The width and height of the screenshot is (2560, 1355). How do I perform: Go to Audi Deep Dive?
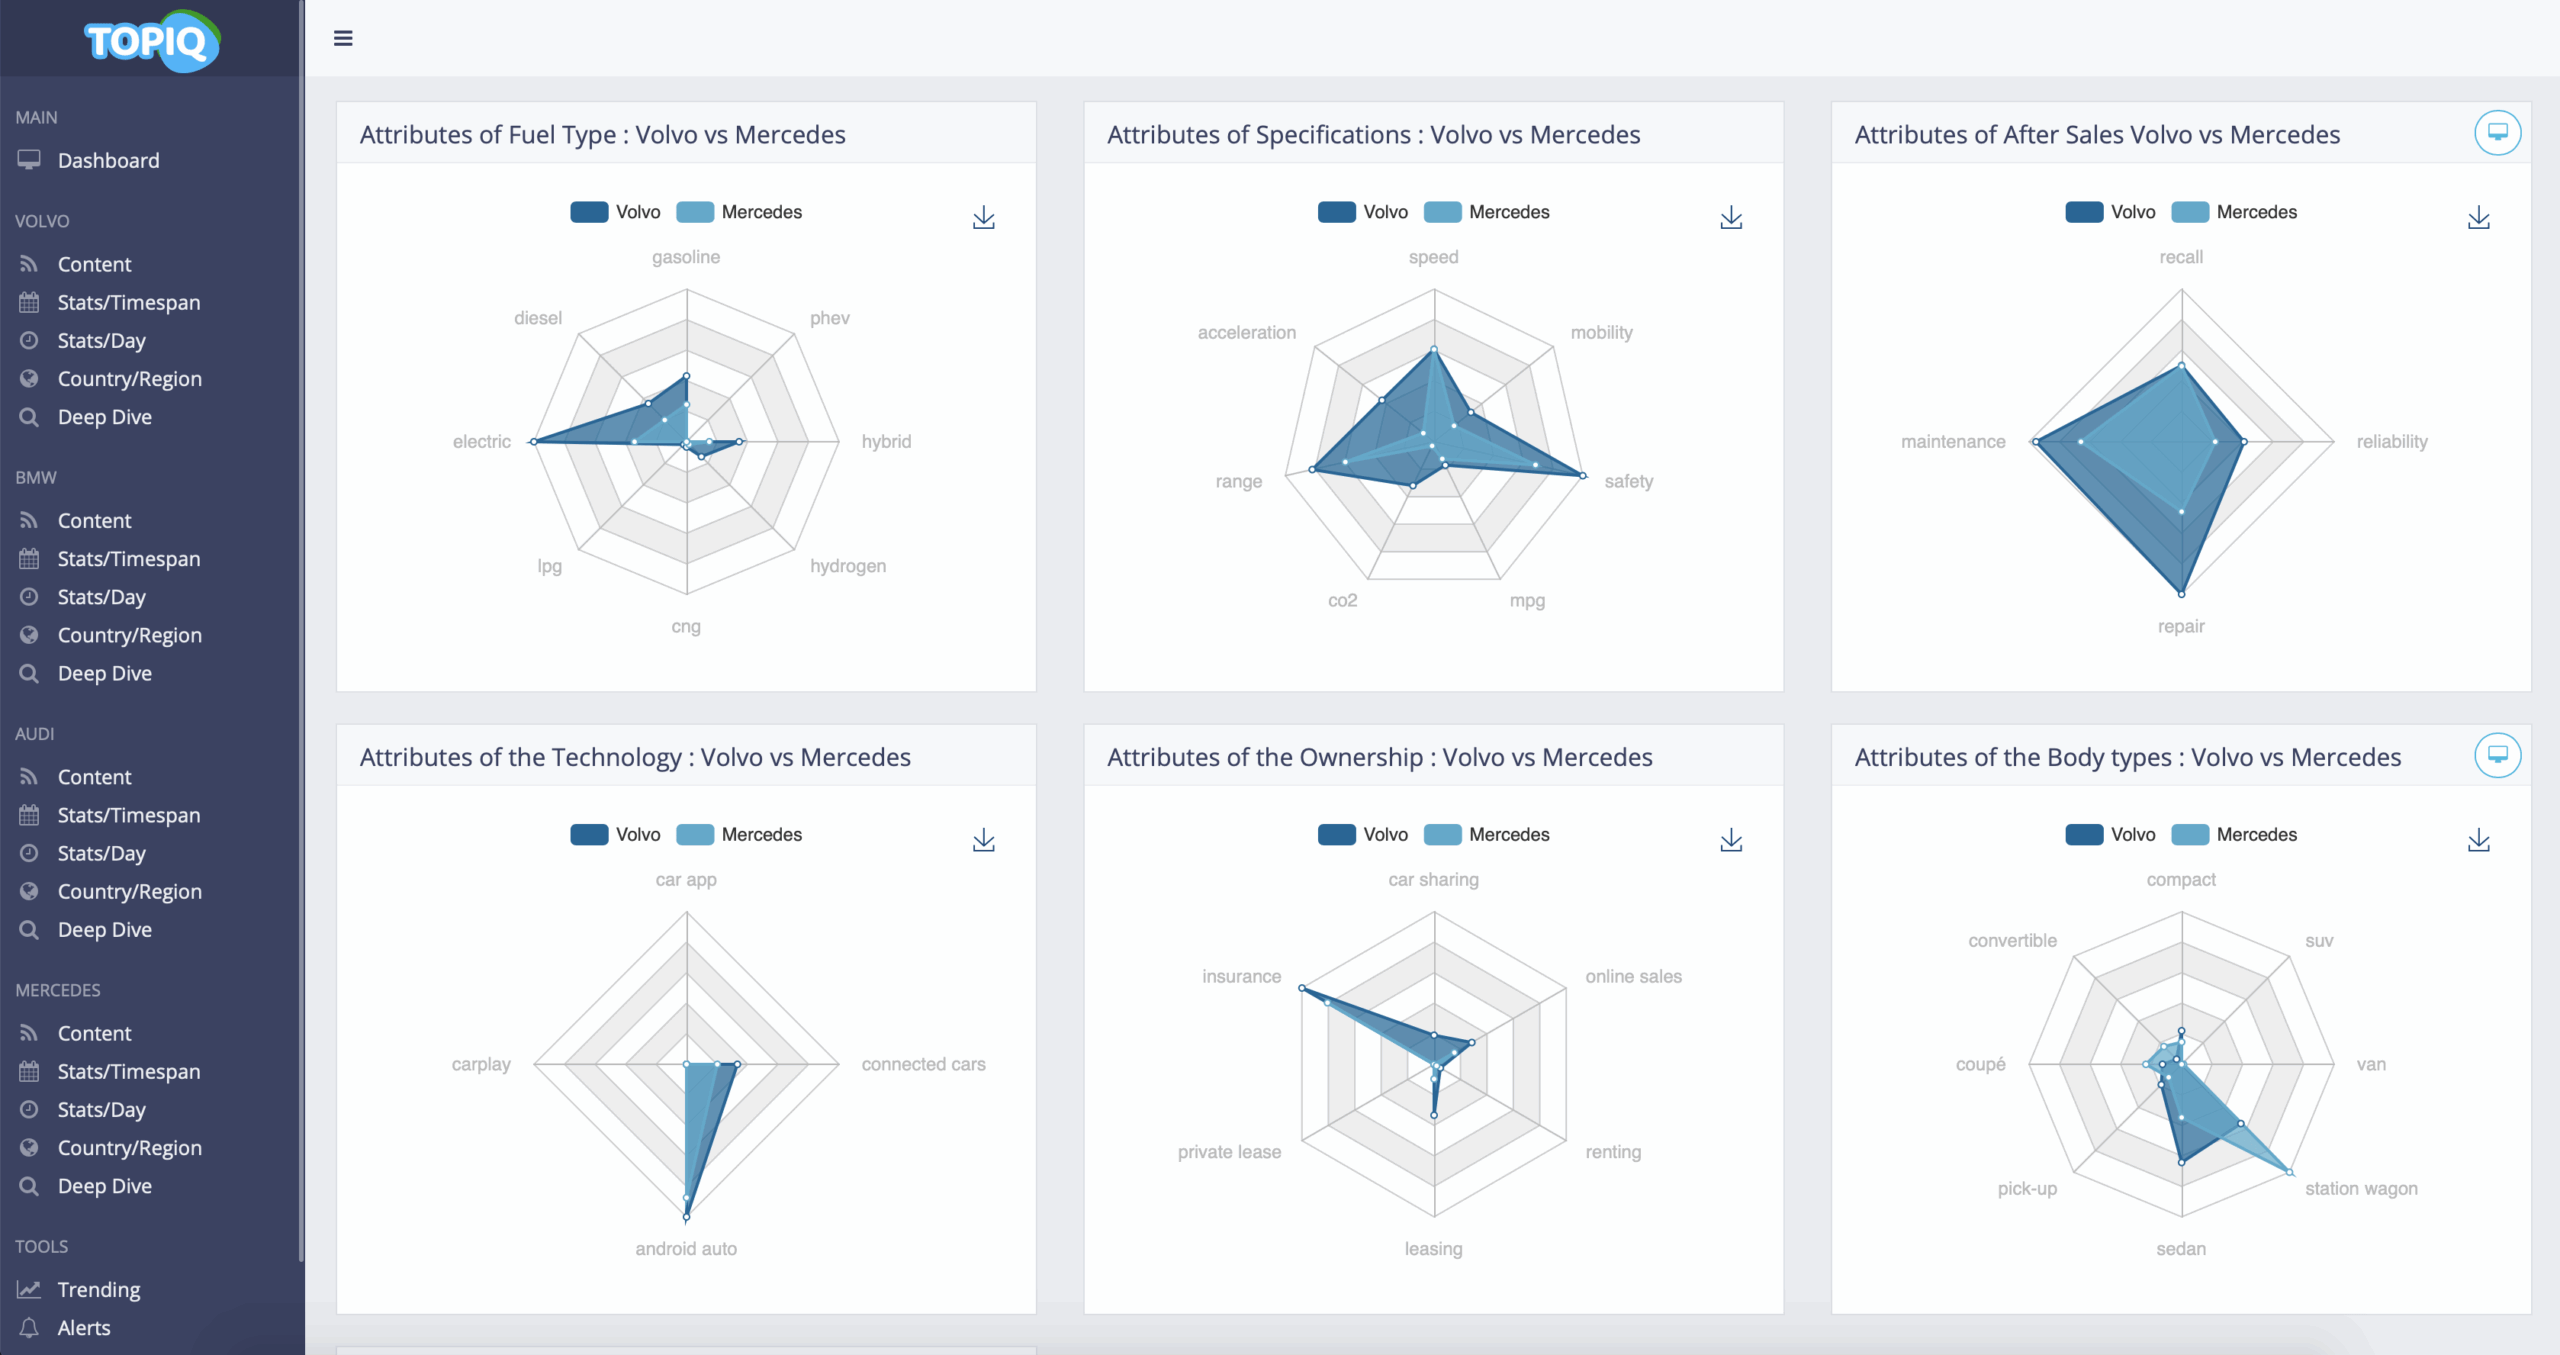click(104, 930)
